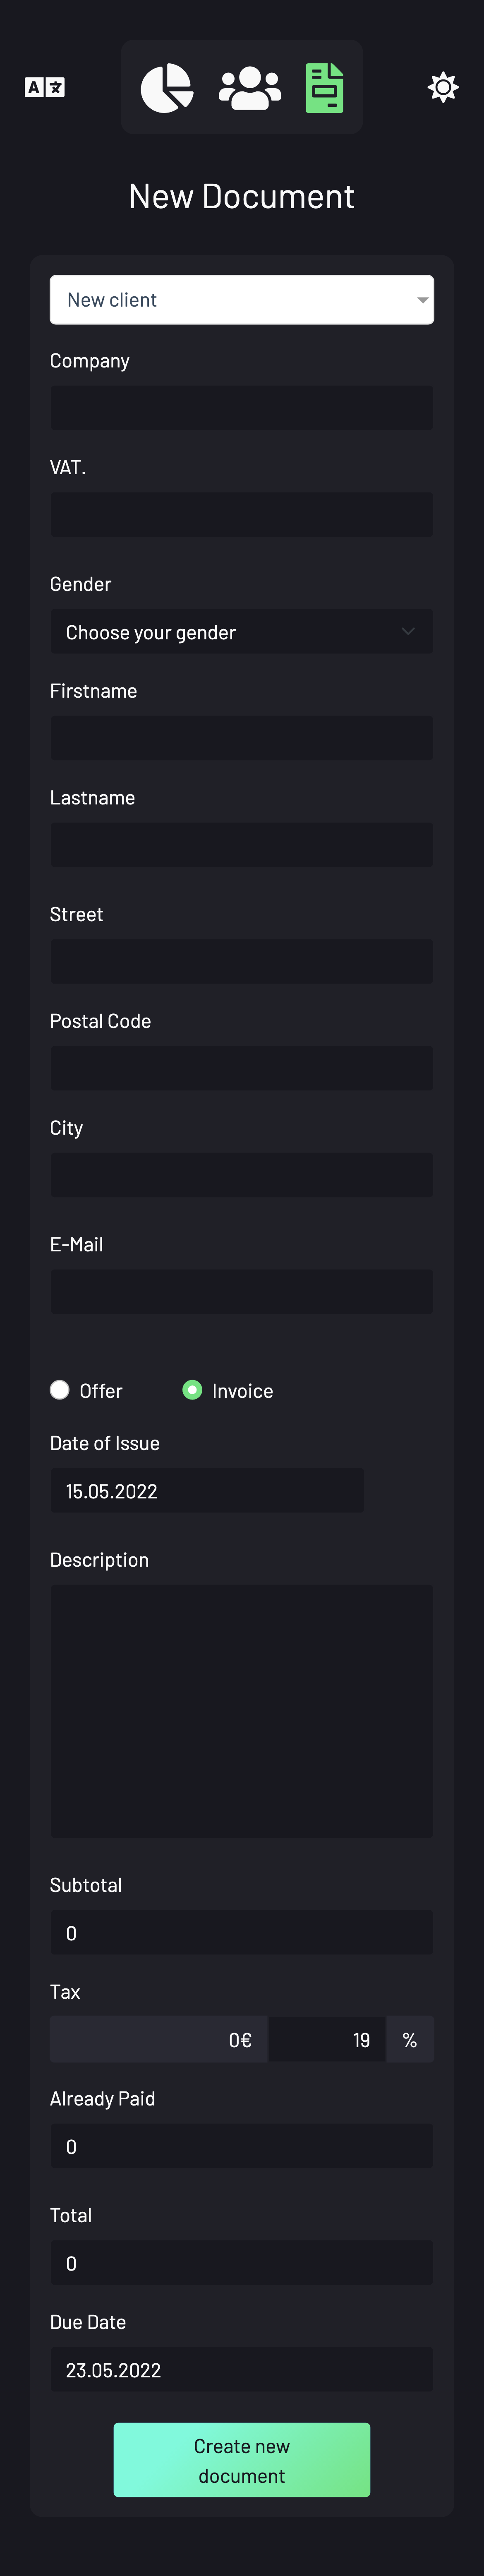Click Create new document button
Image resolution: width=484 pixels, height=2576 pixels.
click(242, 2460)
